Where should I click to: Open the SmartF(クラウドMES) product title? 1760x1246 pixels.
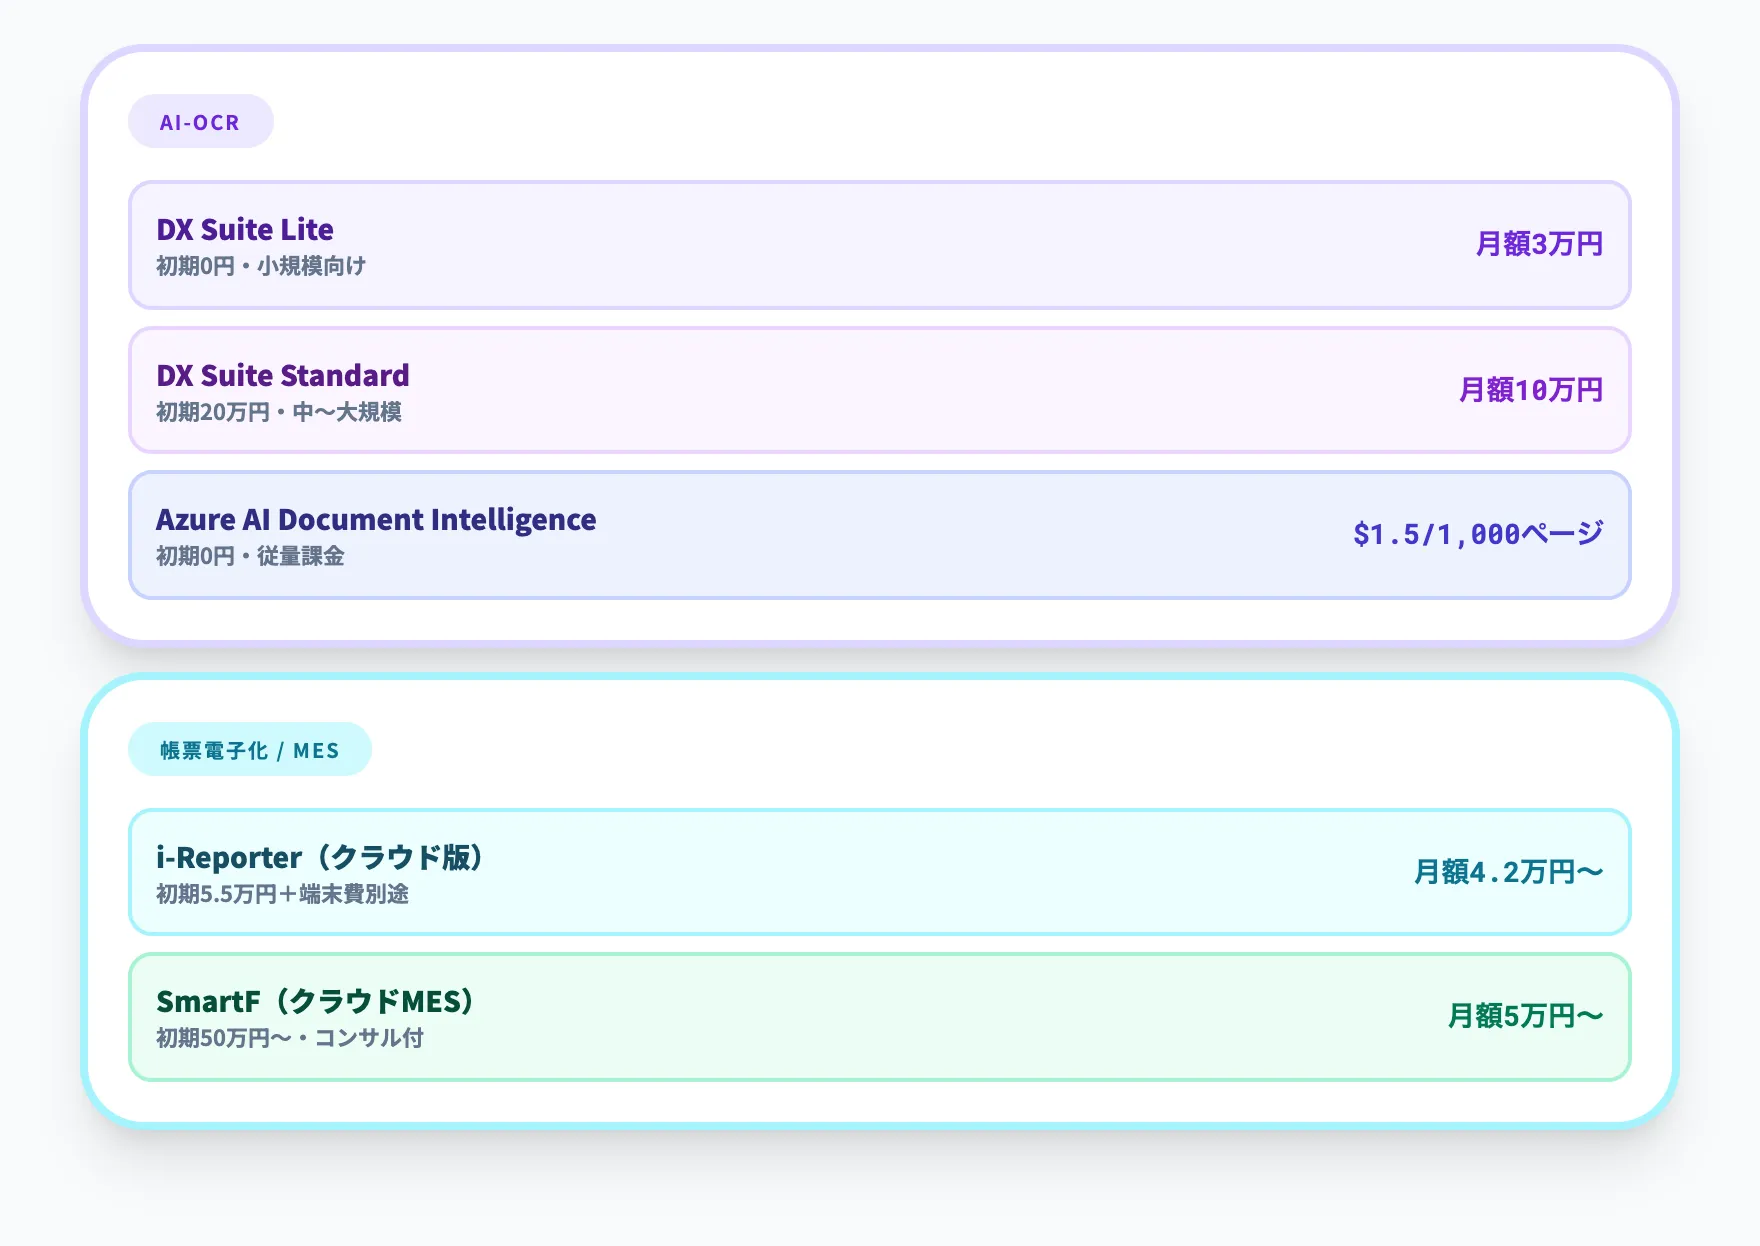point(316,1002)
